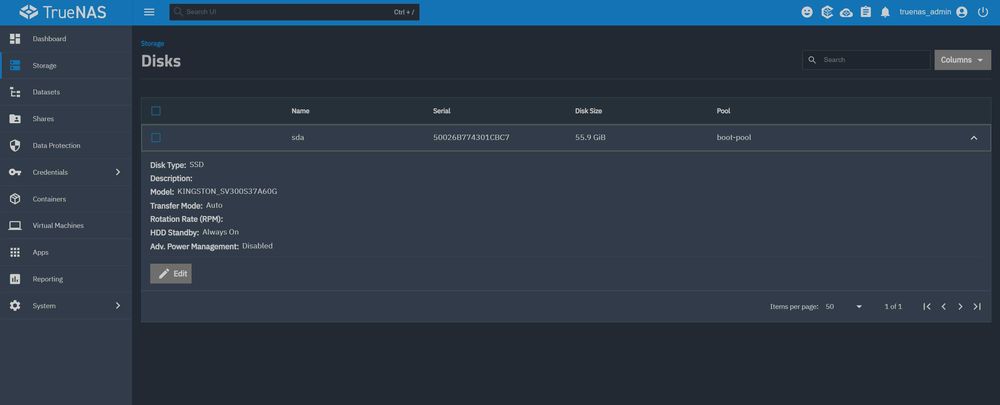
Task: Open the feedback smiley icon
Action: [x=807, y=12]
